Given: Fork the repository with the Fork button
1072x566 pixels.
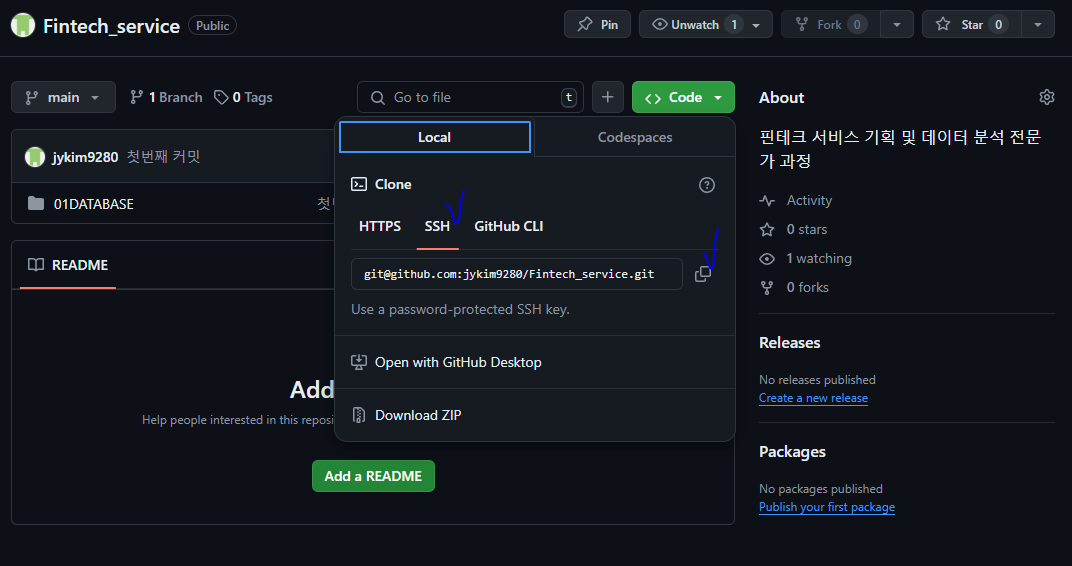Looking at the screenshot, I should pos(830,25).
